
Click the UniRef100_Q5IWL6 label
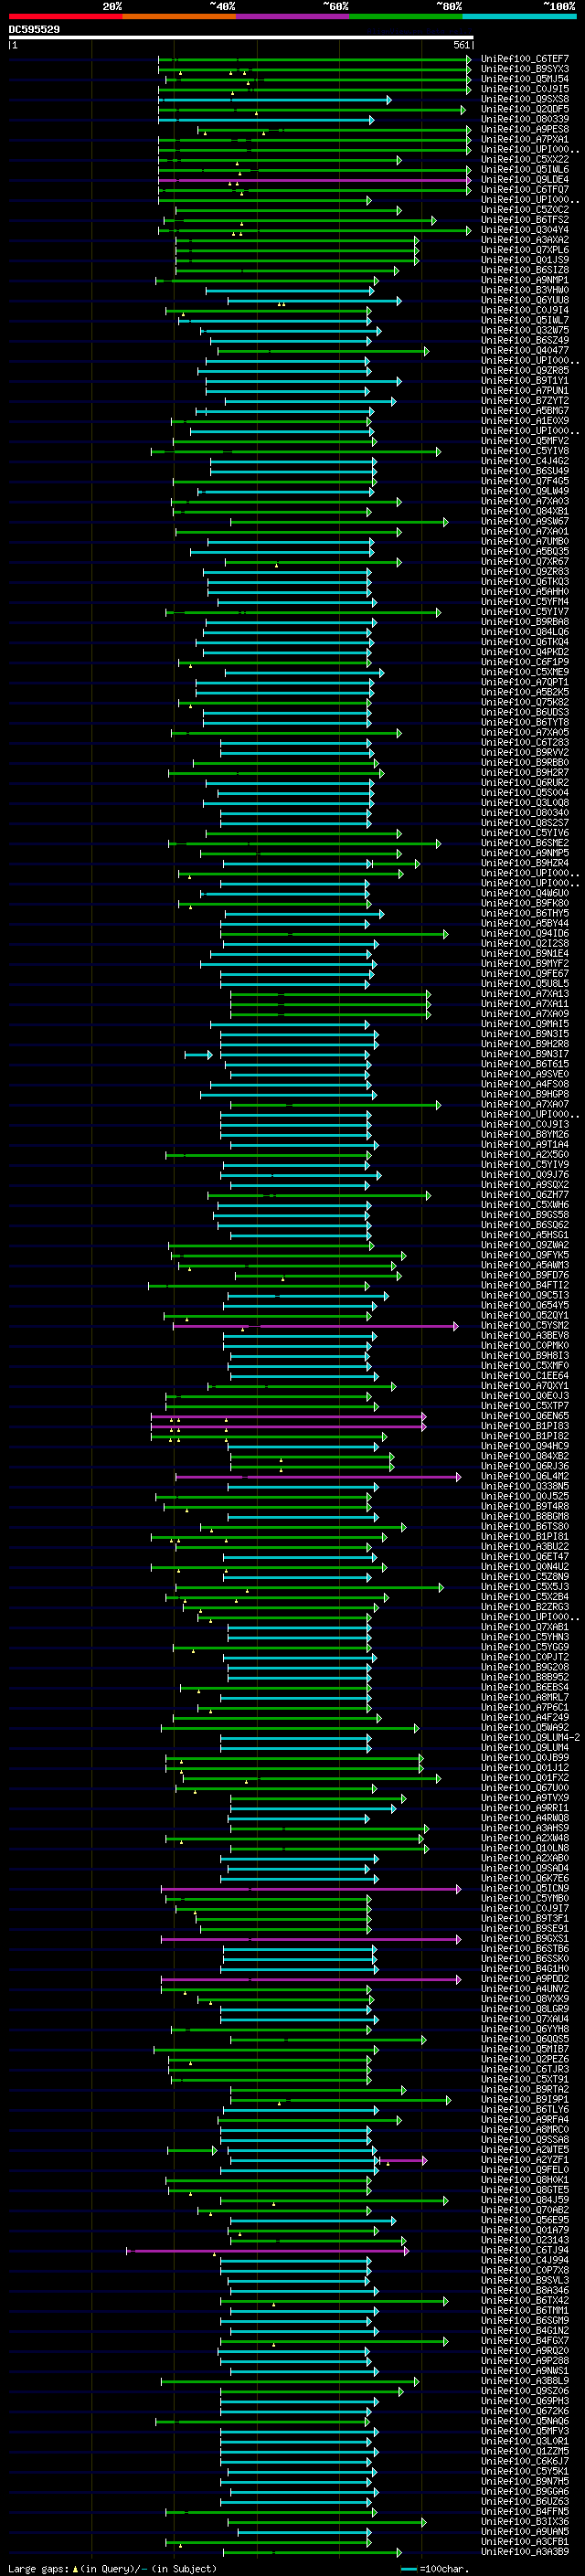[525, 169]
